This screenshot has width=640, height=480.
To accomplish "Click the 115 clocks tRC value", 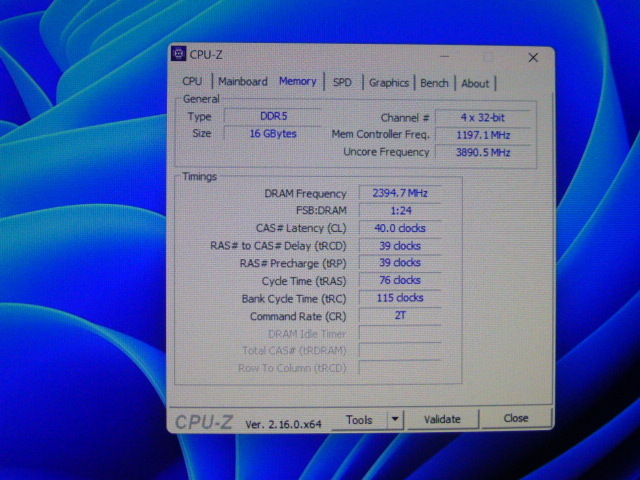I will (400, 298).
